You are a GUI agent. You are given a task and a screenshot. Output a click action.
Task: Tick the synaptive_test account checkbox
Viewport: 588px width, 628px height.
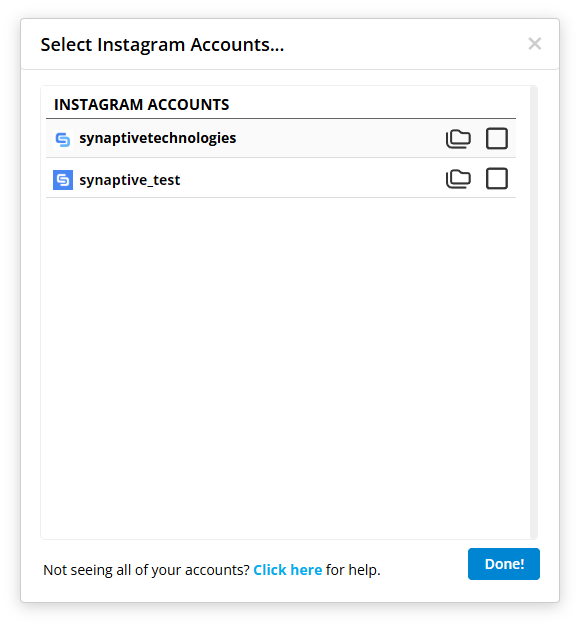(497, 179)
